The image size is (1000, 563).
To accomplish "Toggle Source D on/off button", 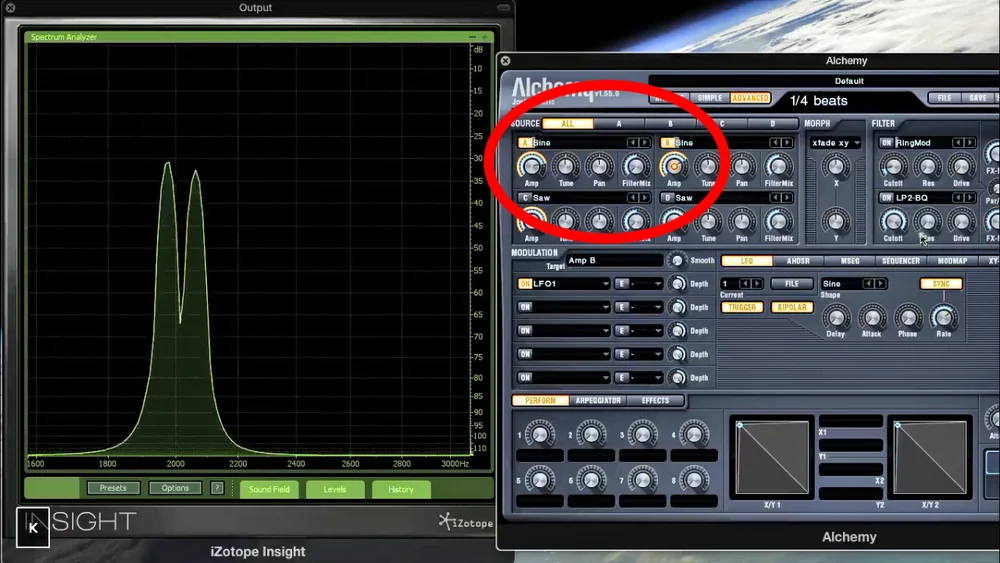I will pos(668,198).
